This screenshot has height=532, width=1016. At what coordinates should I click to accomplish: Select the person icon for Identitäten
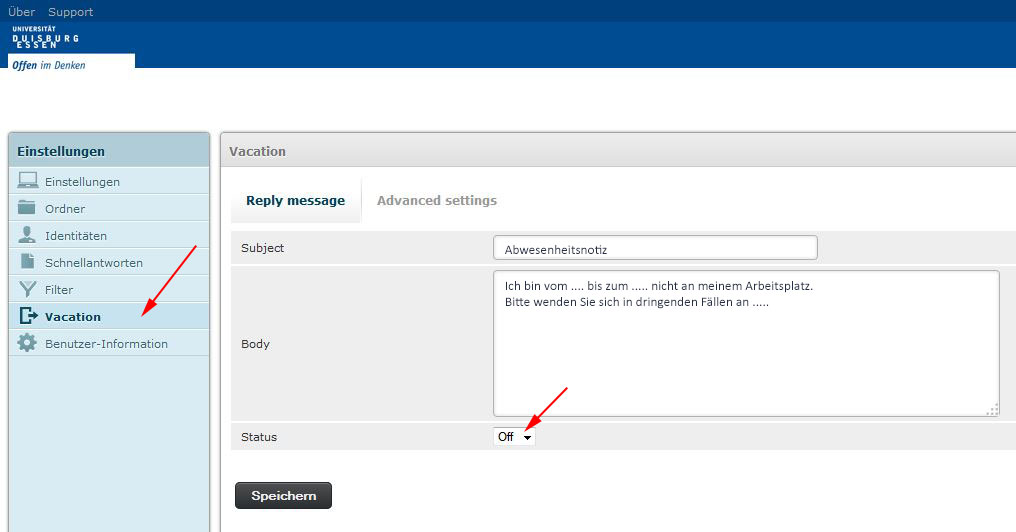point(27,235)
